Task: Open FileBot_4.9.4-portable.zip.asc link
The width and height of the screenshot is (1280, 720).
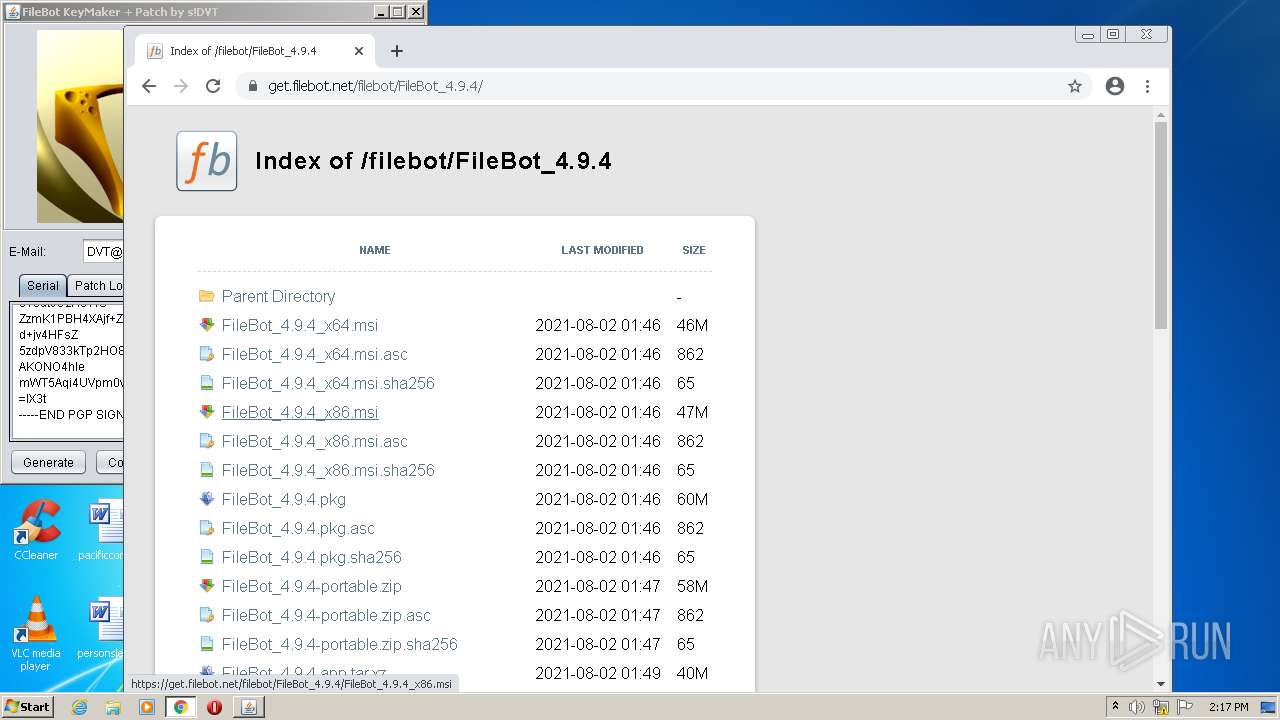Action: [326, 615]
